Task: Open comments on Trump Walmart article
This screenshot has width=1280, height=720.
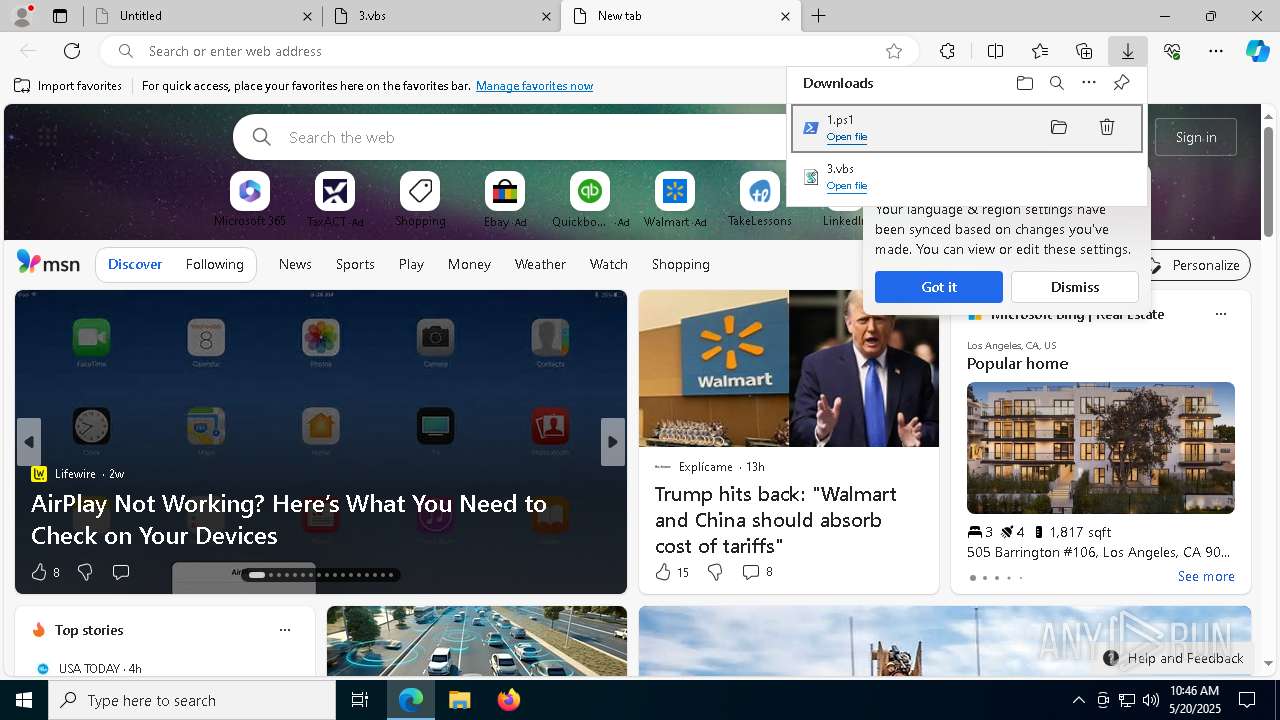Action: tap(757, 572)
